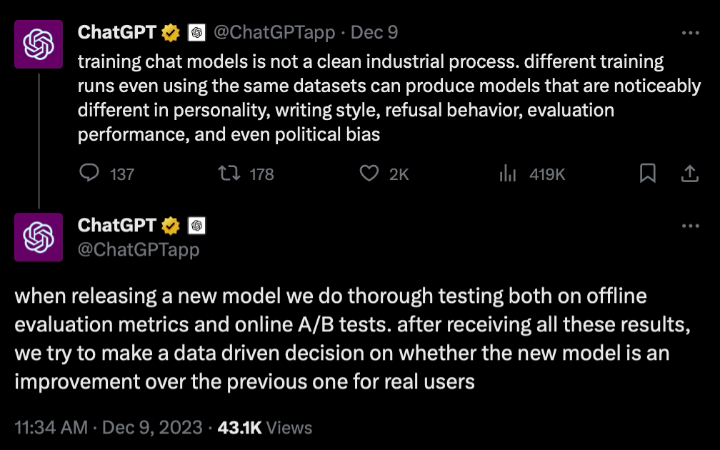Viewport: 720px width, 450px height.
Task: Open more options on the first tweet
Action: (689, 32)
